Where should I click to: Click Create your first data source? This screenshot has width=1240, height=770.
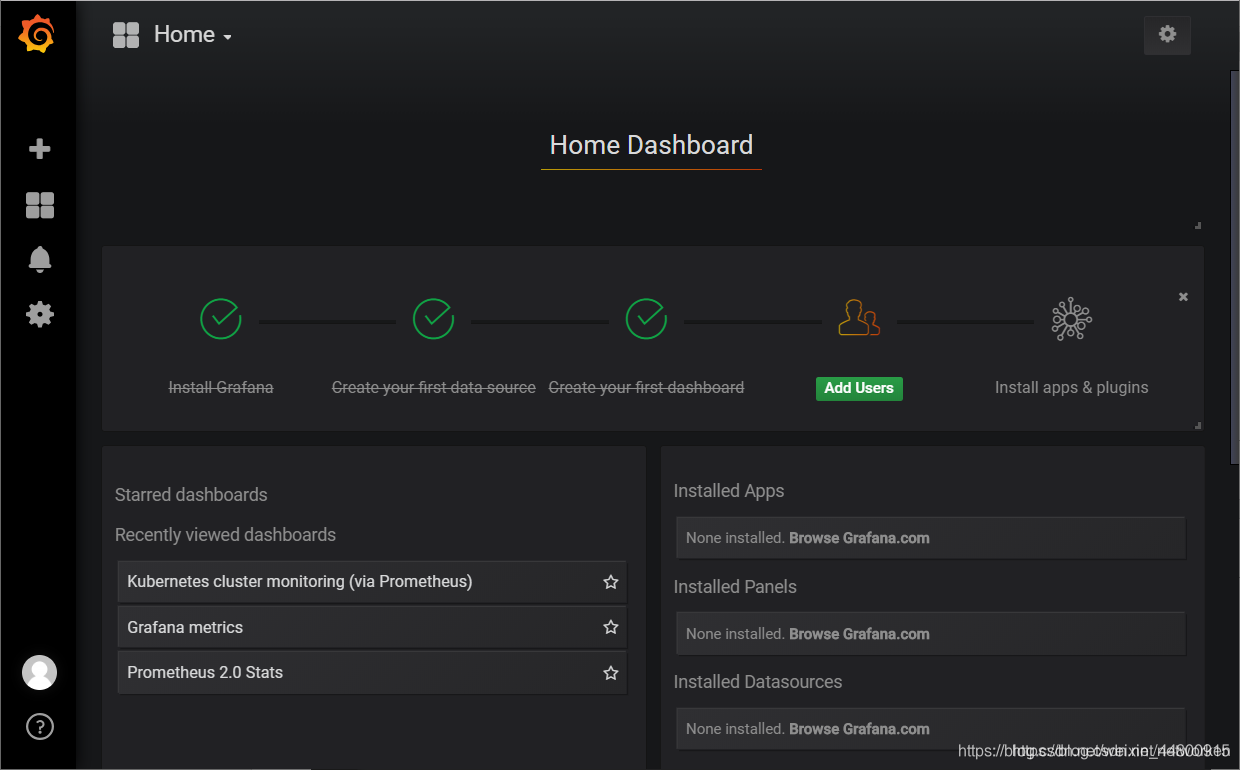(x=433, y=388)
